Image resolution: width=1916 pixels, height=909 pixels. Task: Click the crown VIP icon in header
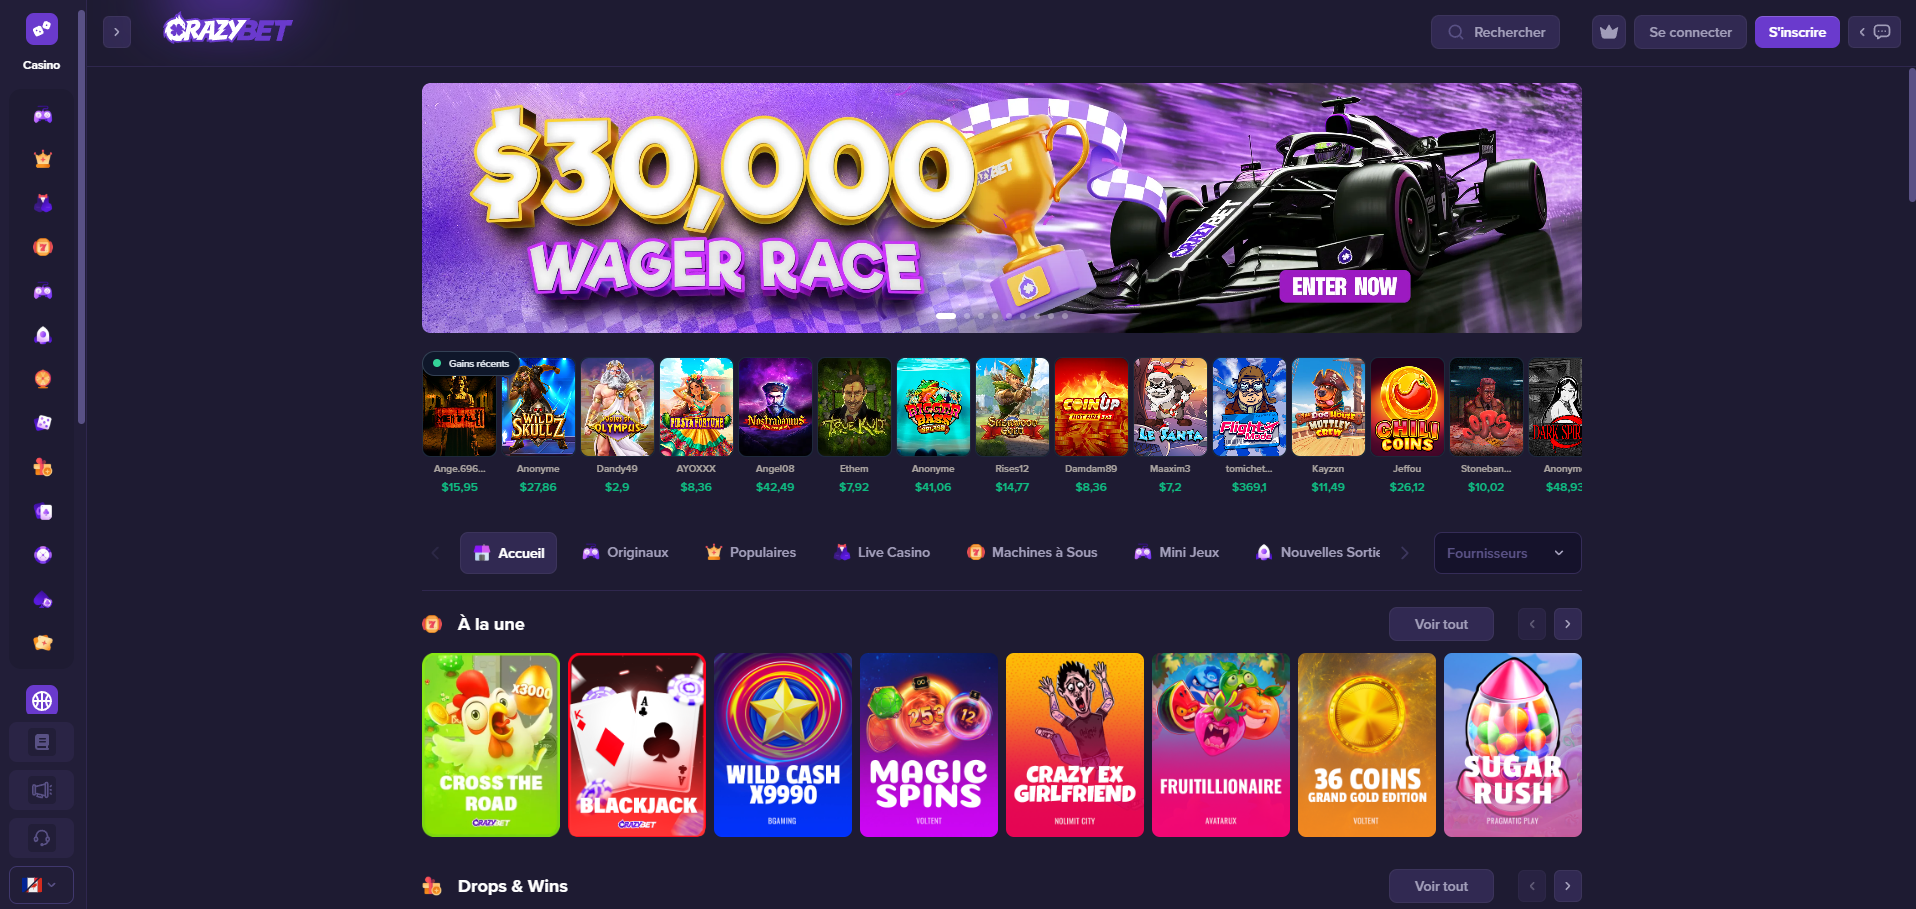[1608, 32]
